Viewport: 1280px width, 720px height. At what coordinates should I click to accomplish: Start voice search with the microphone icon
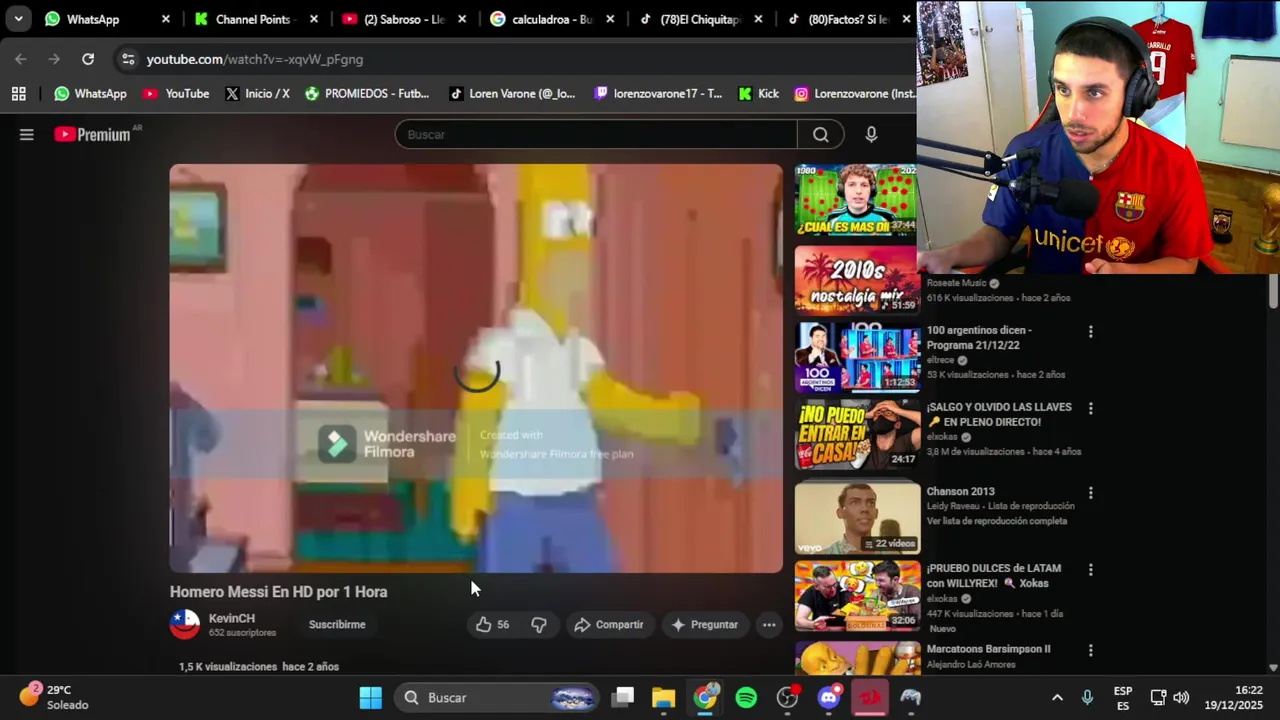871,134
